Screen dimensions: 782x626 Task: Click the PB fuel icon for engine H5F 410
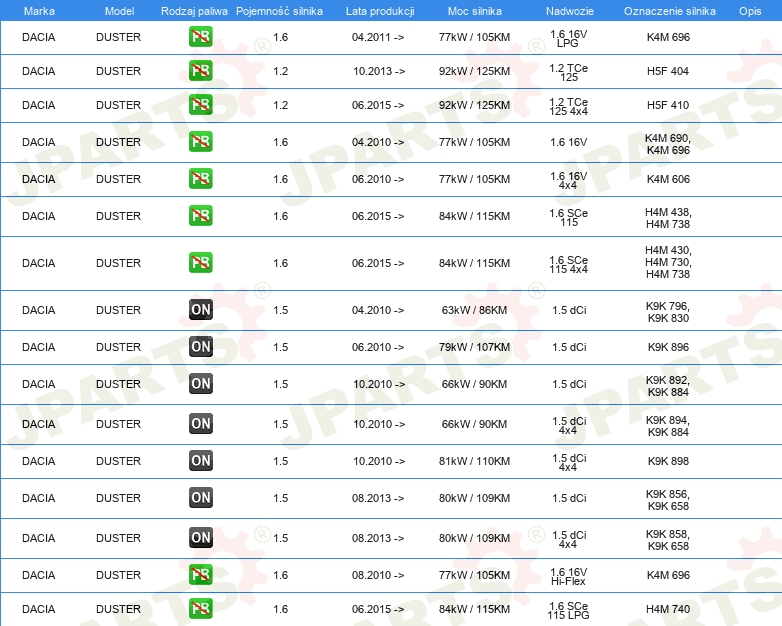[x=200, y=105]
